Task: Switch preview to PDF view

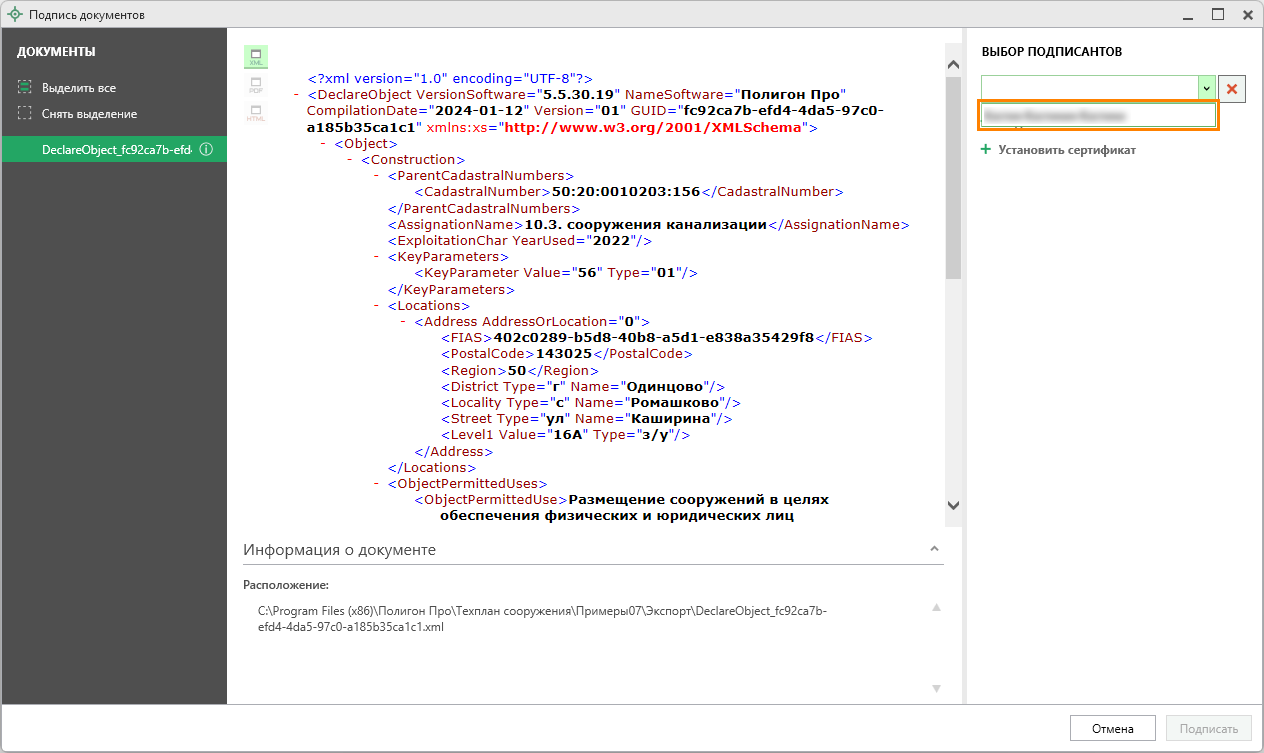Action: click(x=256, y=85)
